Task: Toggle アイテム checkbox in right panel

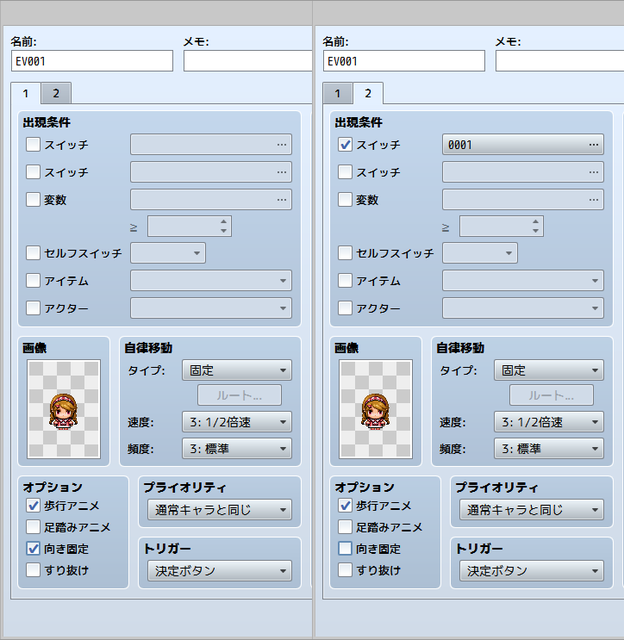Action: pos(345,280)
